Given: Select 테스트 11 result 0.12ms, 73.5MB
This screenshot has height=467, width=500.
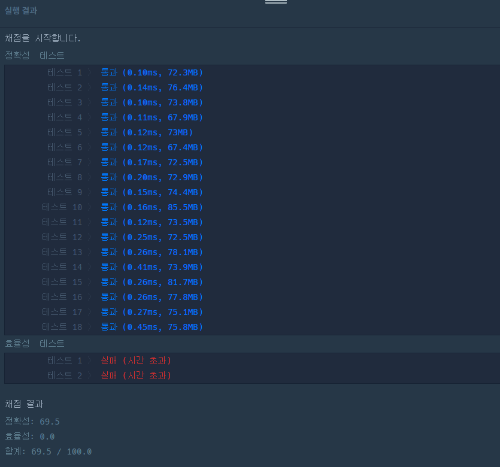Looking at the screenshot, I should point(152,222).
